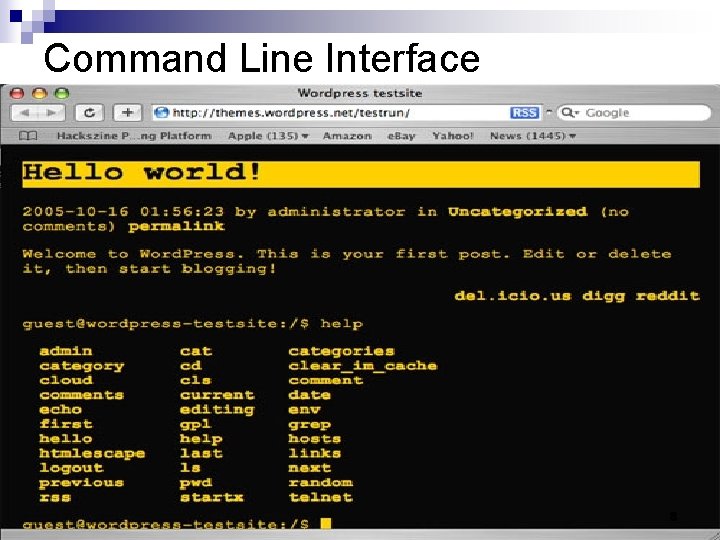Share post via del.icio.us link
The width and height of the screenshot is (720, 540).
point(513,296)
